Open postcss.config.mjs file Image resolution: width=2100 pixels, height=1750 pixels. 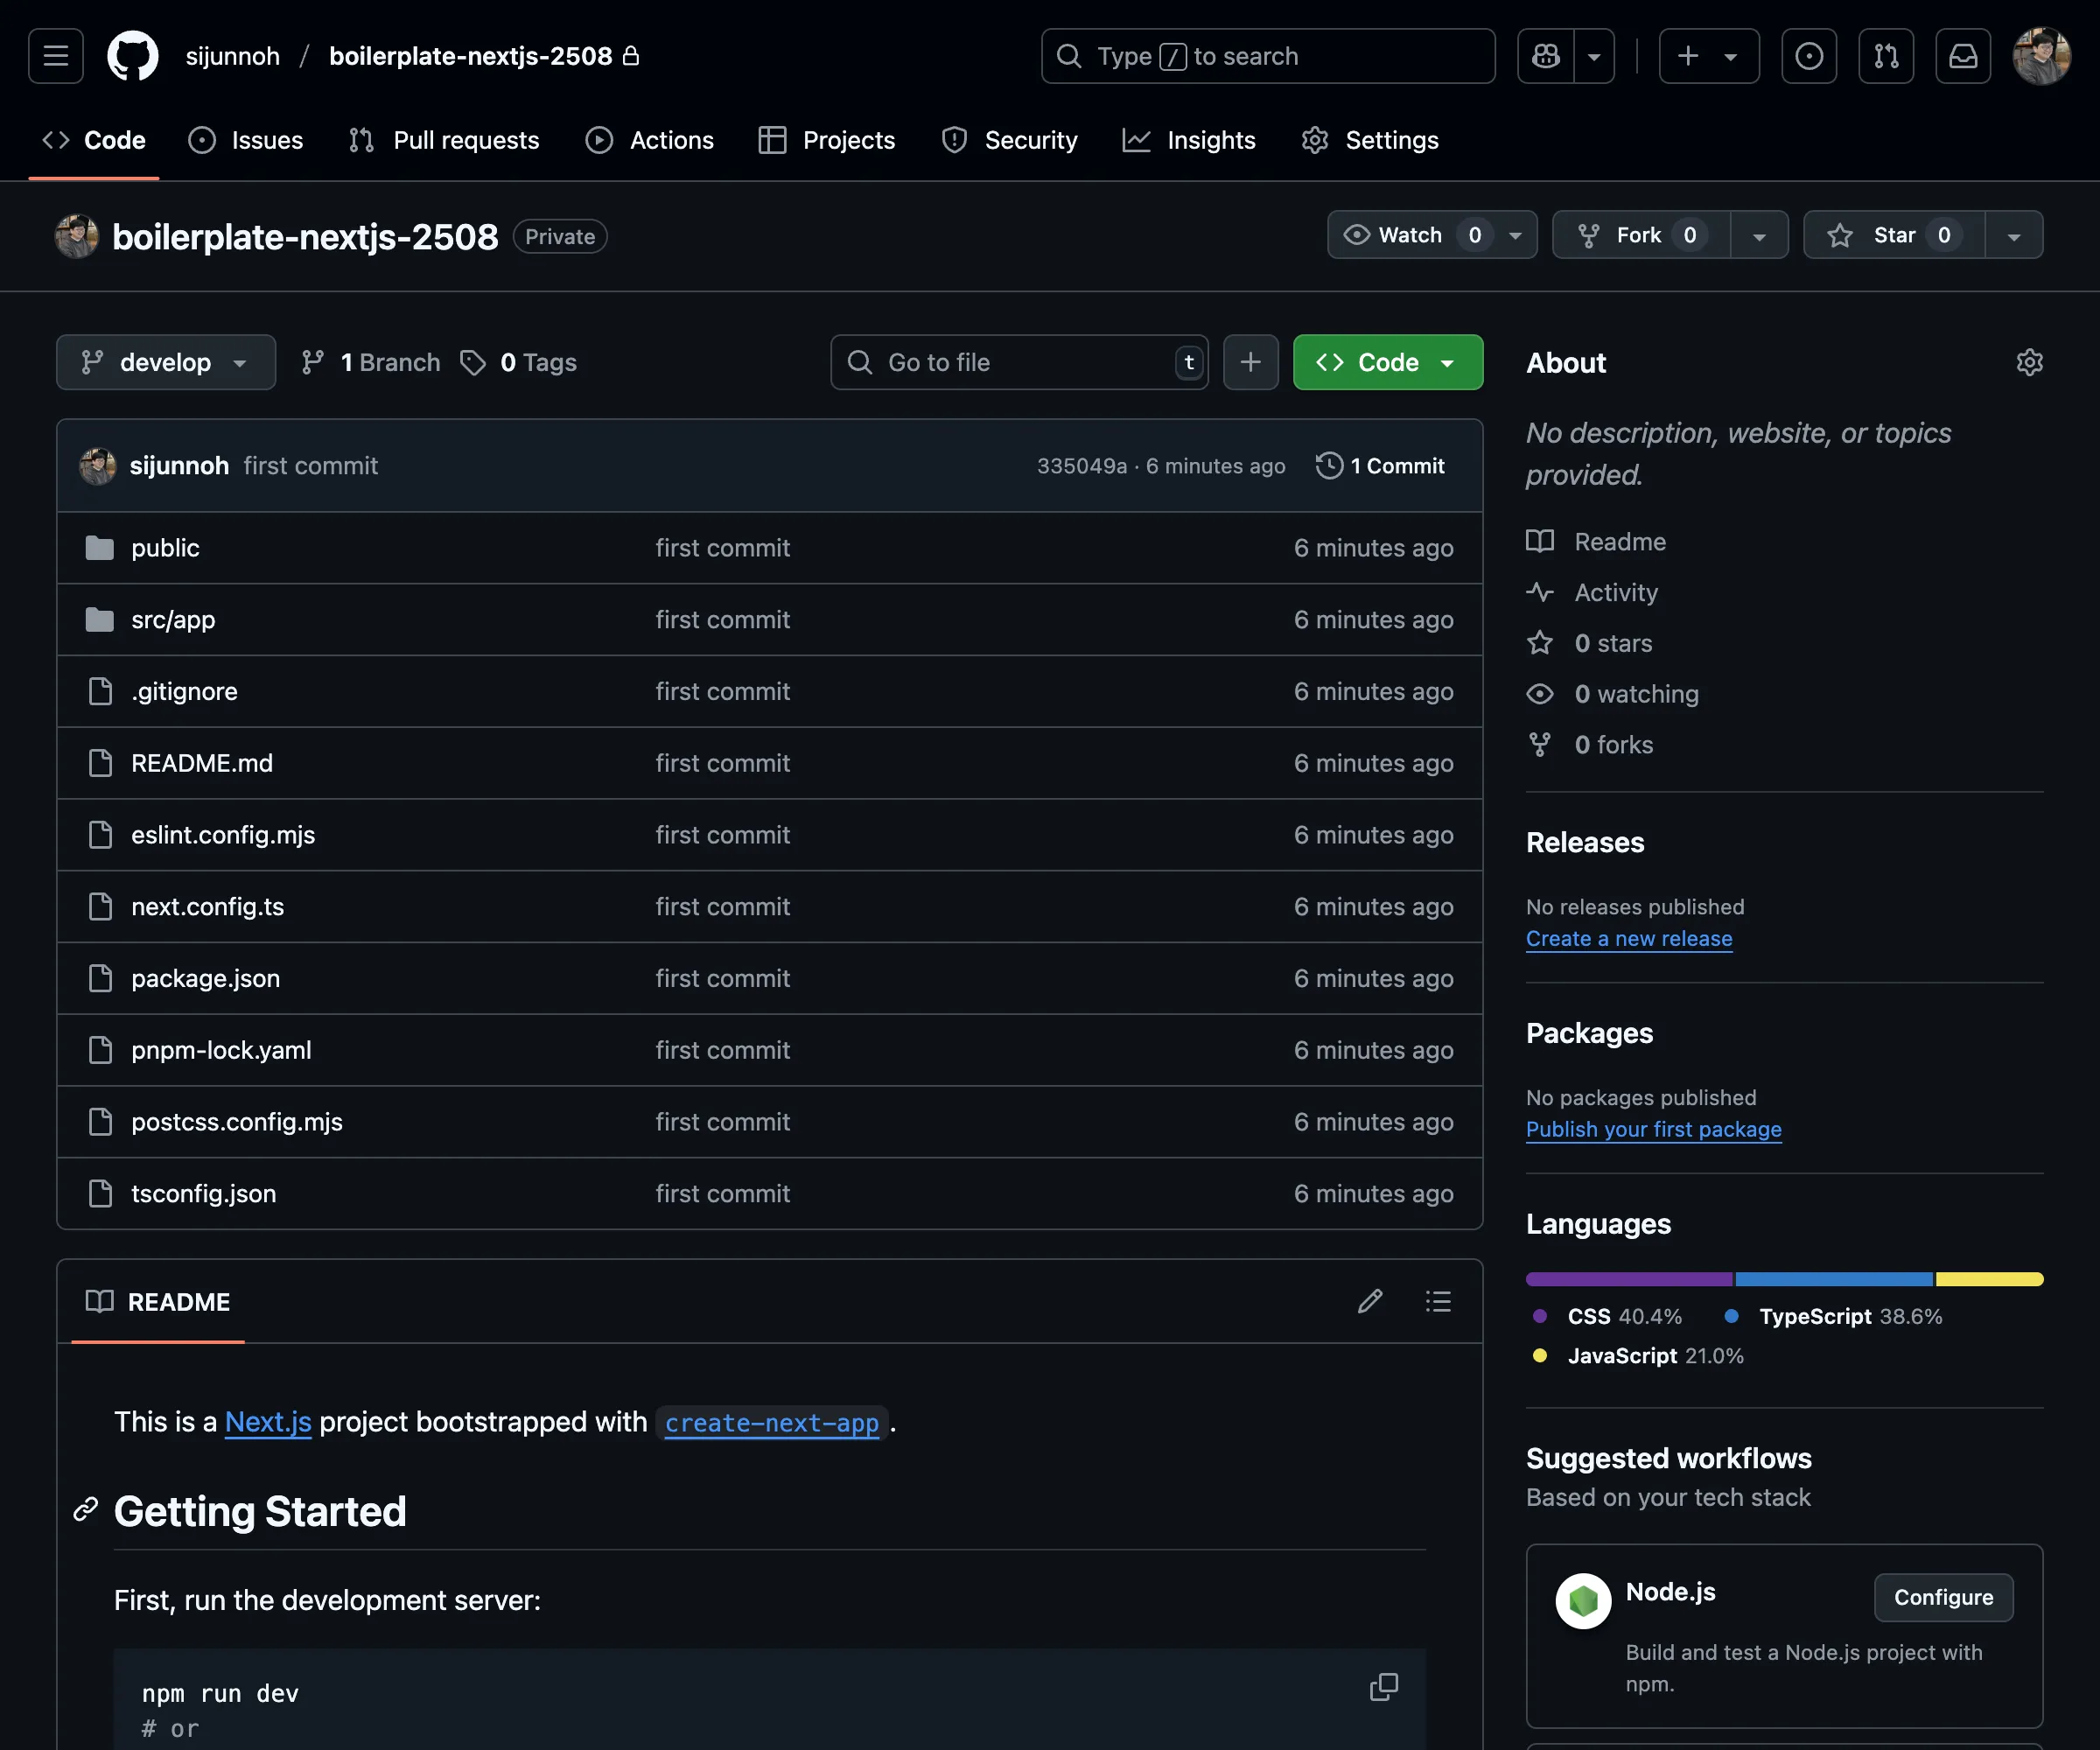tap(237, 1122)
